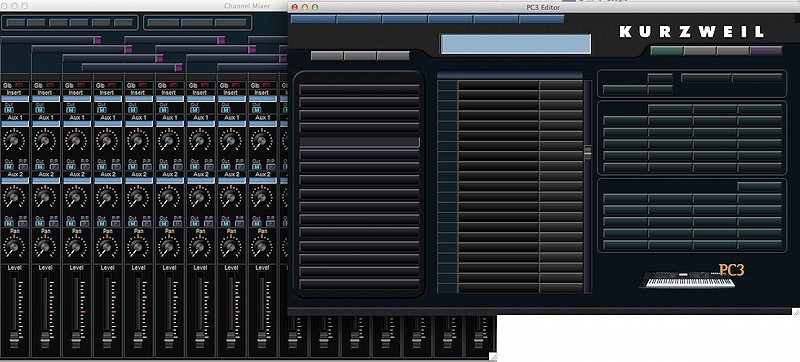Screen dimensions: 800x362
Task: Click the Pan knob on first mixer strip
Action: coord(14,247)
